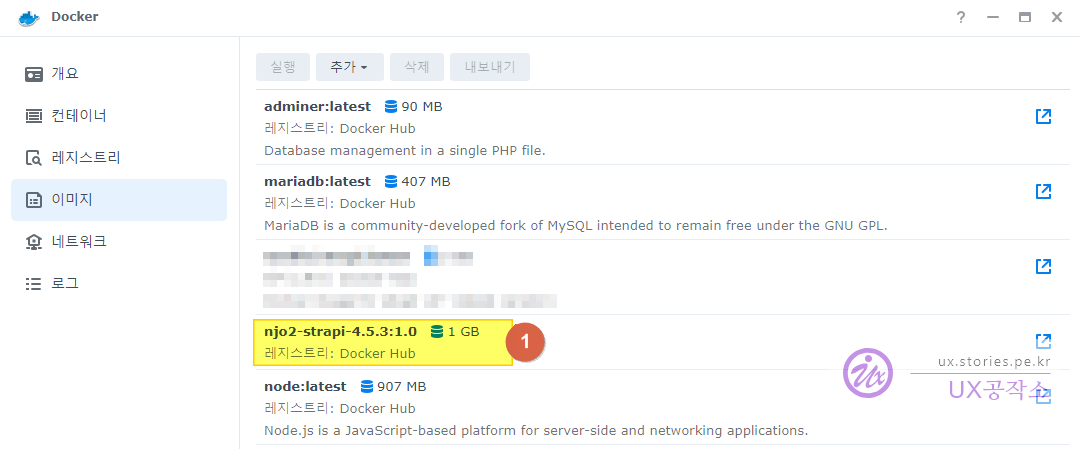1080x449 pixels.
Task: Click the 레지스트리 registry sidebar icon
Action: [x=34, y=158]
